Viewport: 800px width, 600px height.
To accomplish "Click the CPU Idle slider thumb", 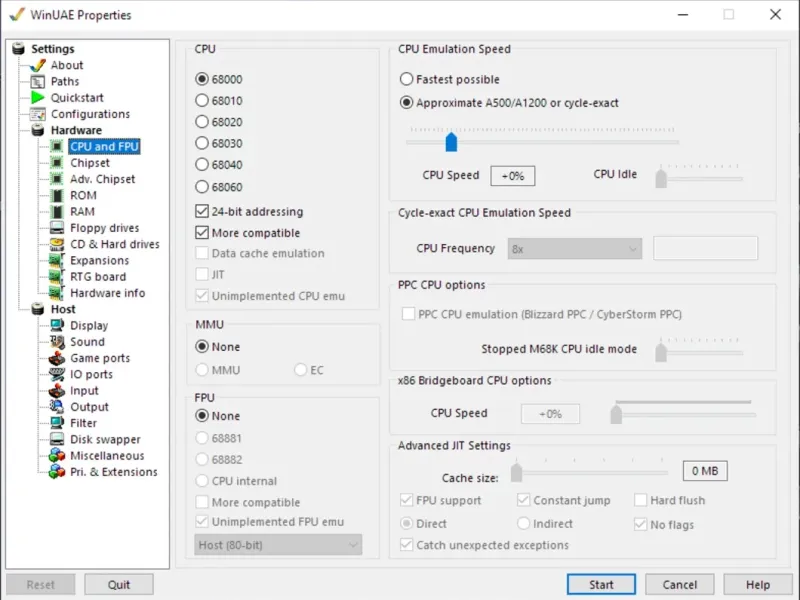I will coord(661,178).
